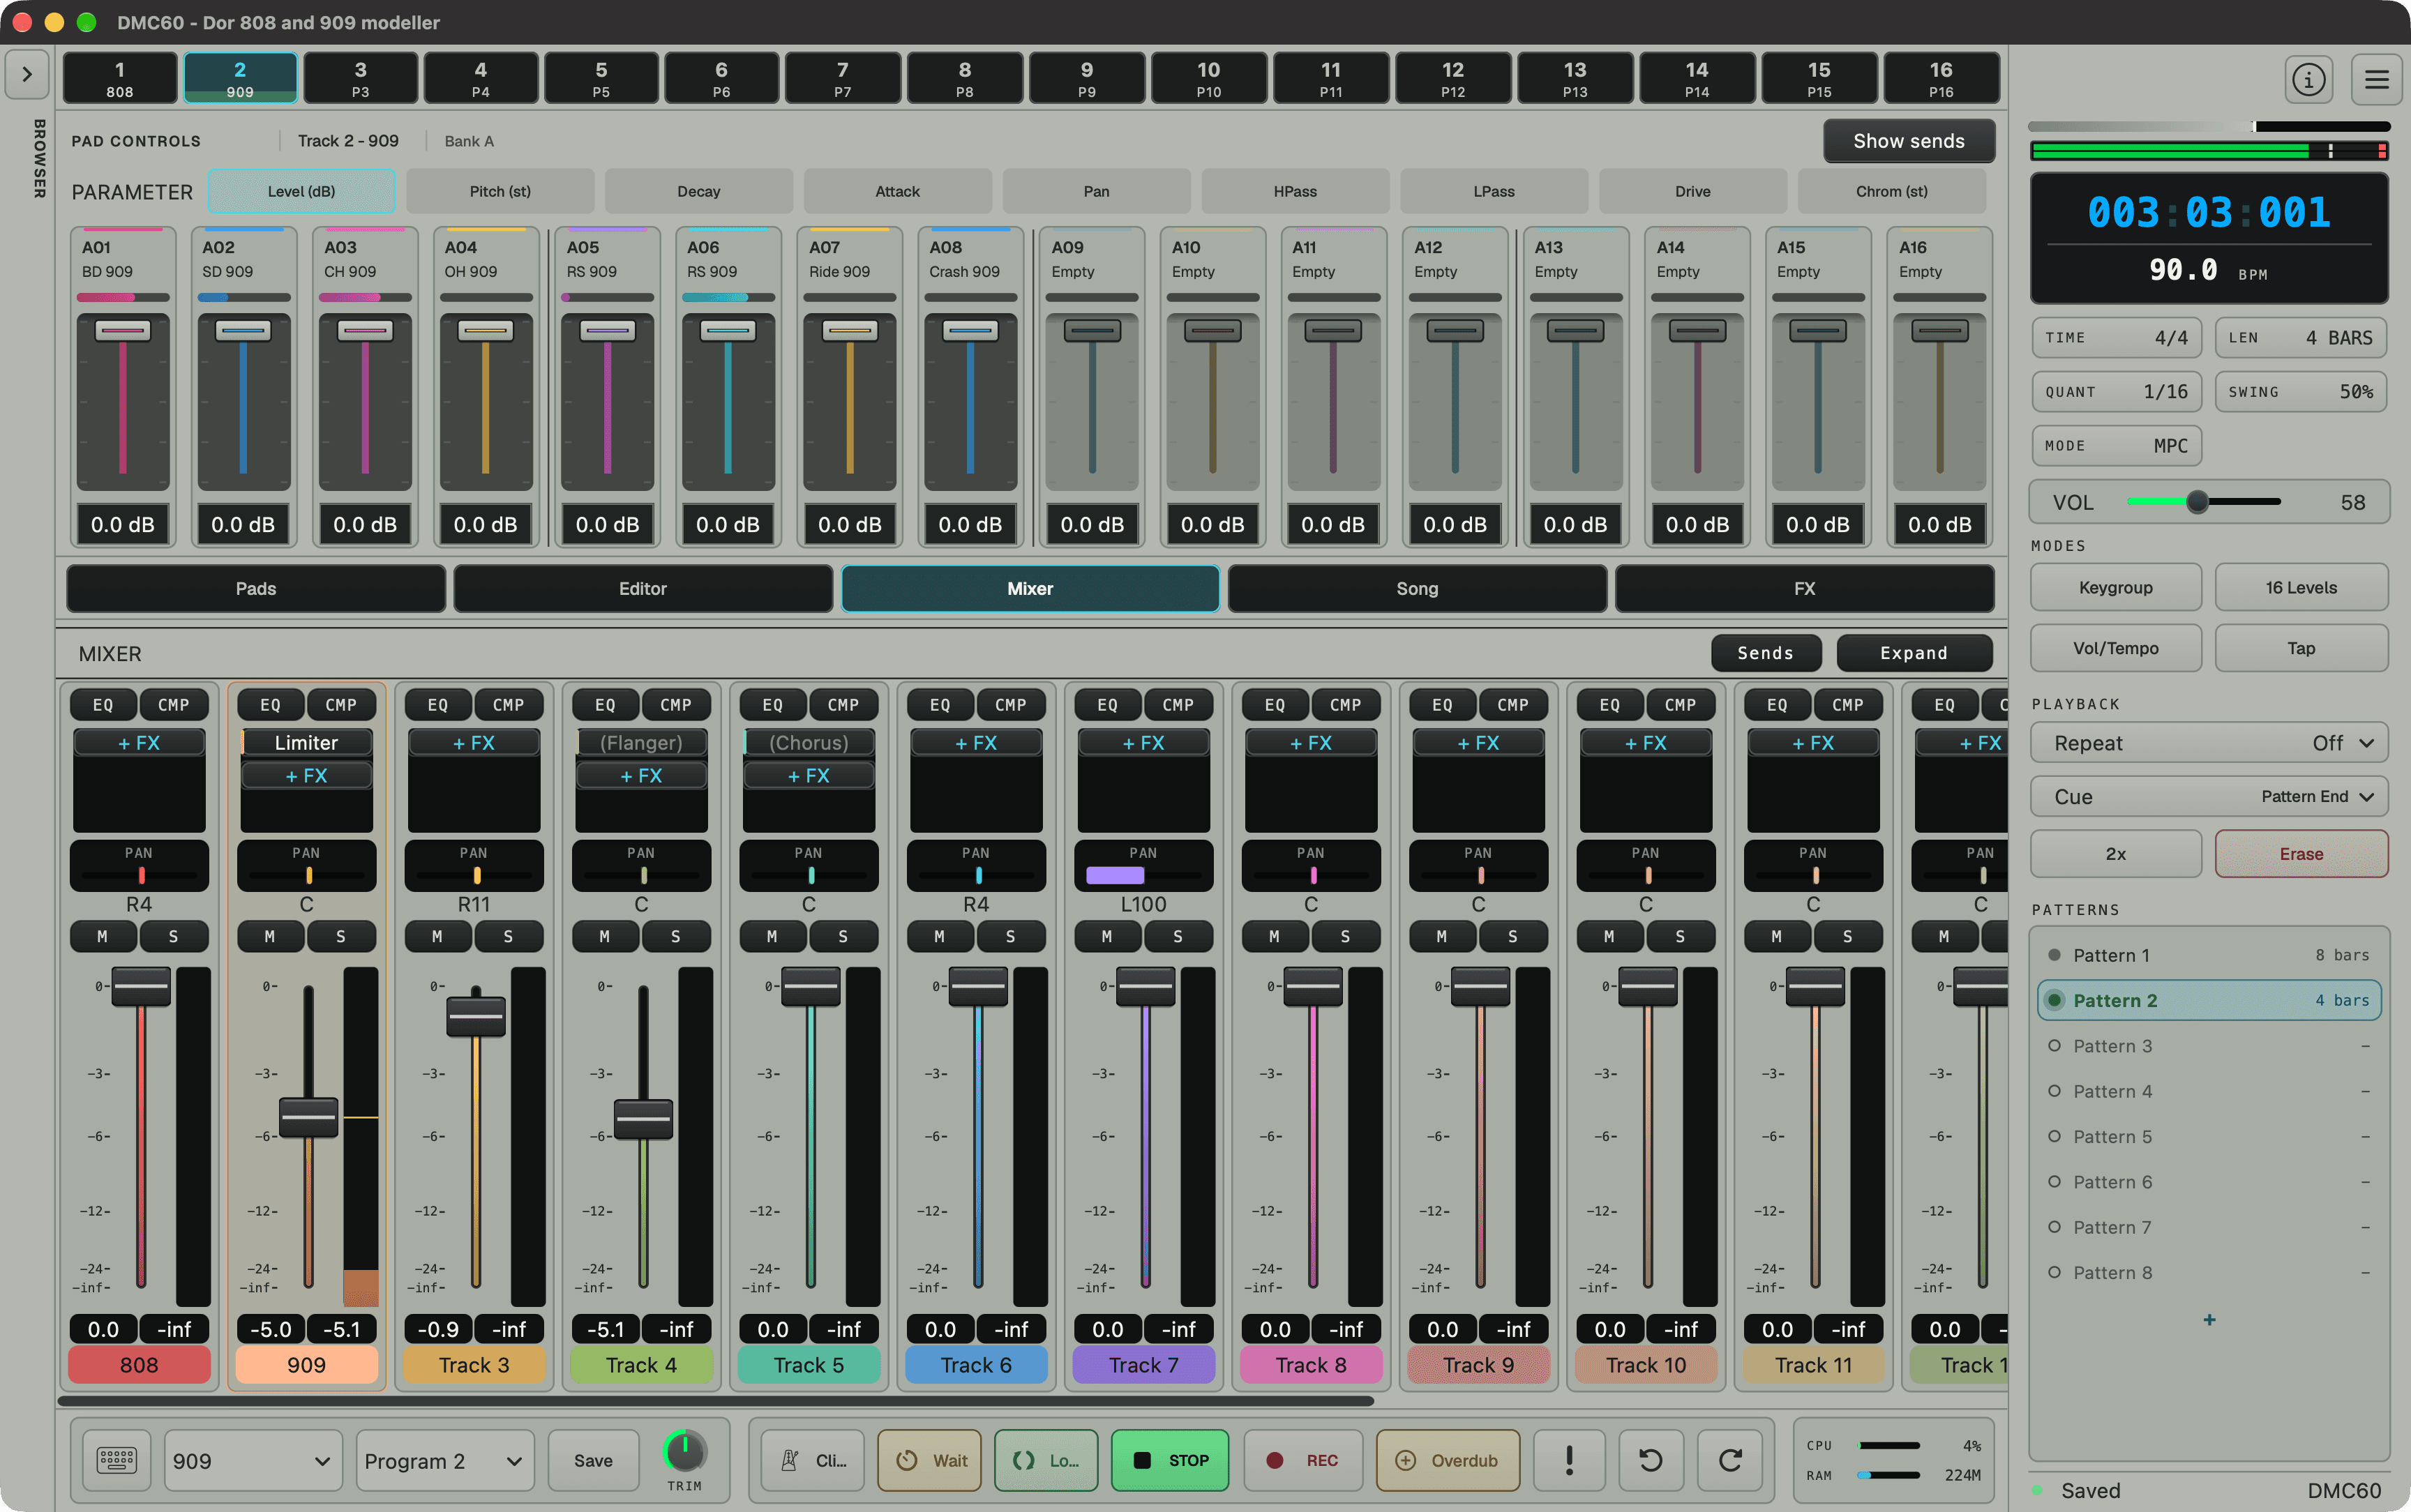The image size is (2411, 1512).
Task: Expand the Browser sidebar arrow
Action: 27,74
